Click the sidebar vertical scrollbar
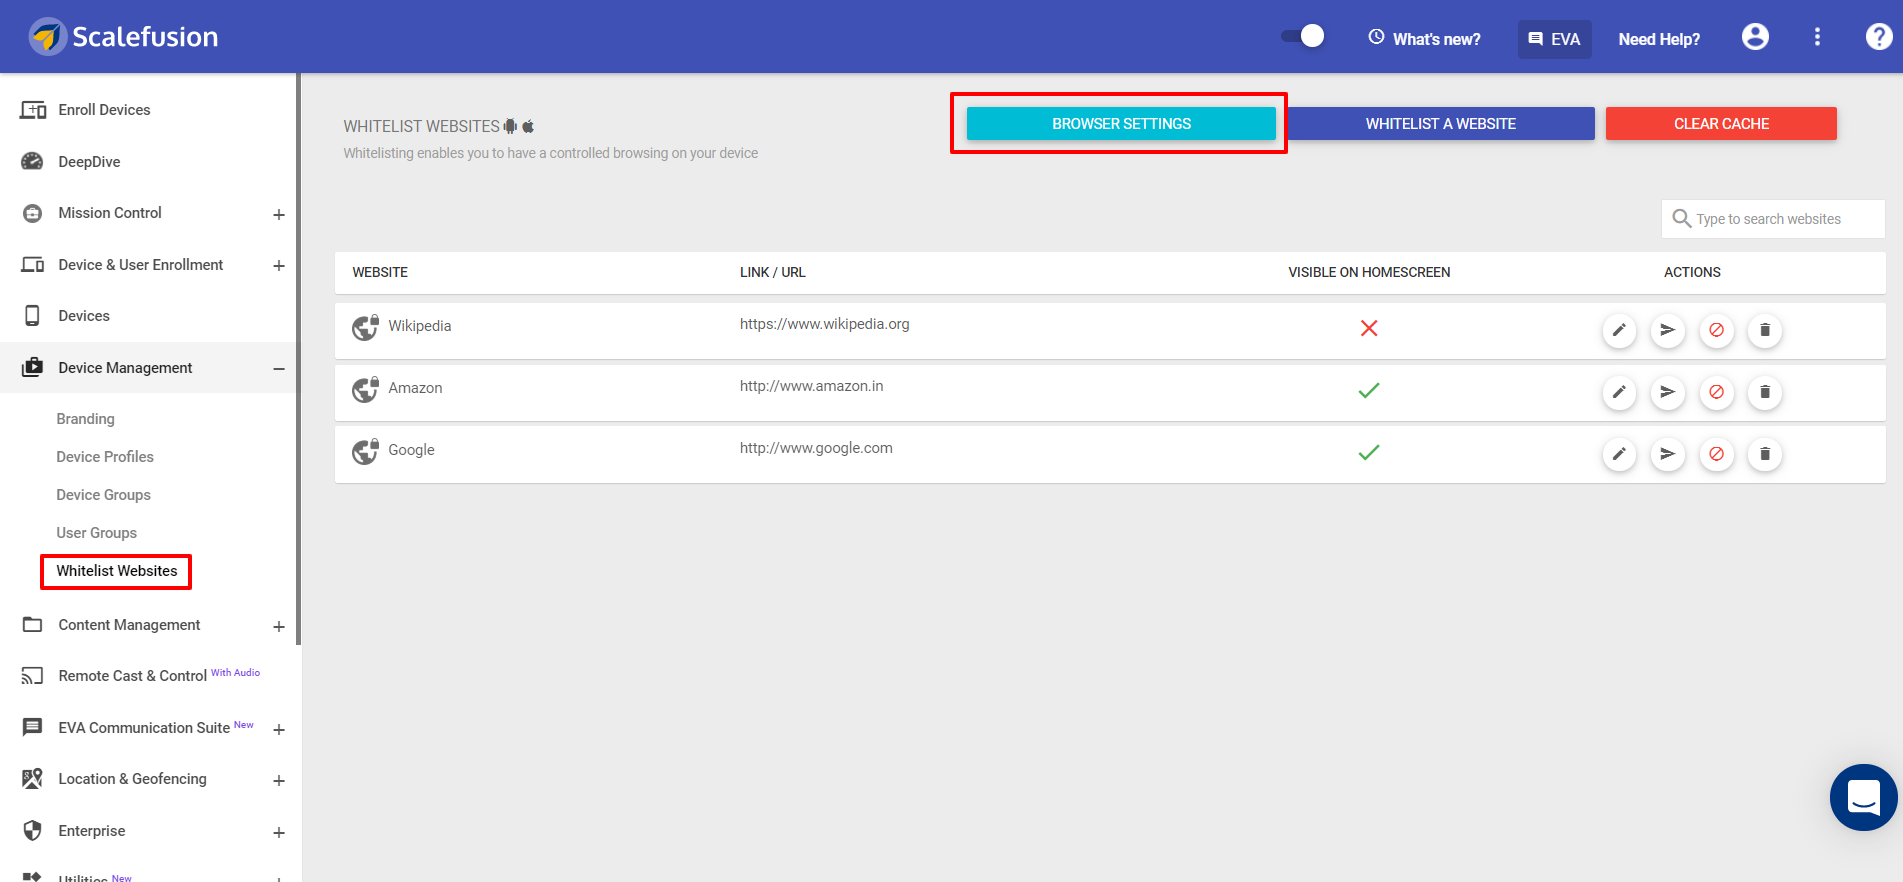Viewport: 1903px width, 882px height. pos(298,360)
